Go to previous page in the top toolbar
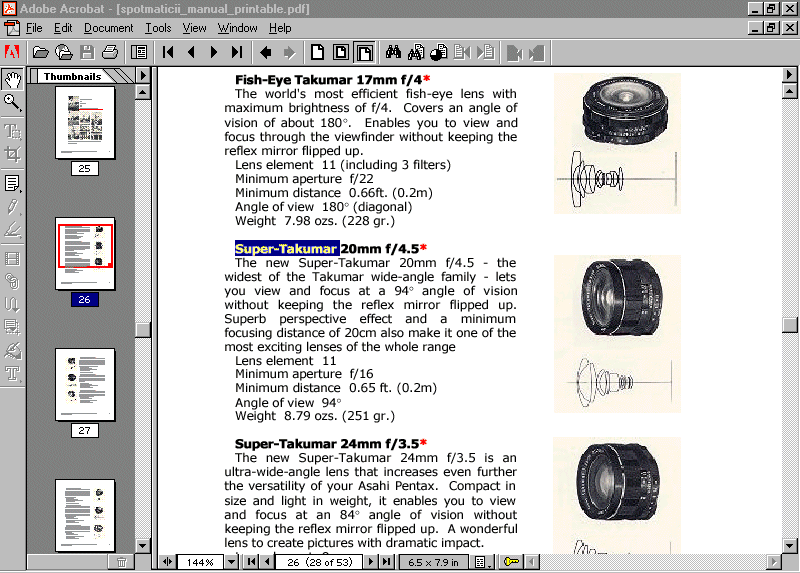Viewport: 800px width, 573px height. (191, 52)
